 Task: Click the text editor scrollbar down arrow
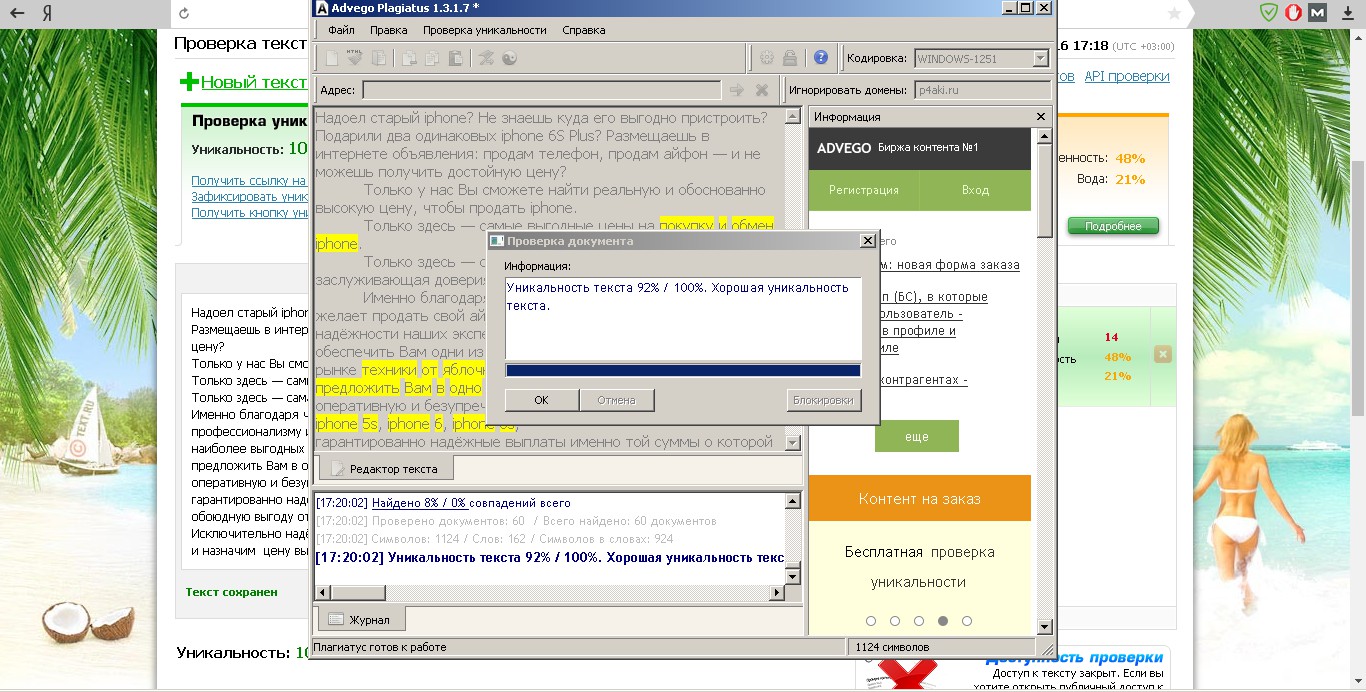(792, 442)
